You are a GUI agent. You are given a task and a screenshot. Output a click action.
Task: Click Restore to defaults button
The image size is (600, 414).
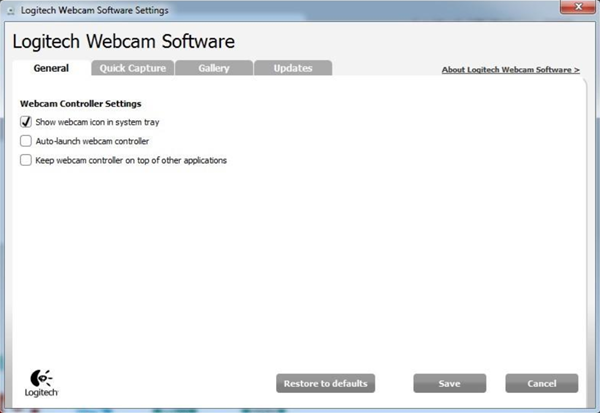(x=326, y=383)
